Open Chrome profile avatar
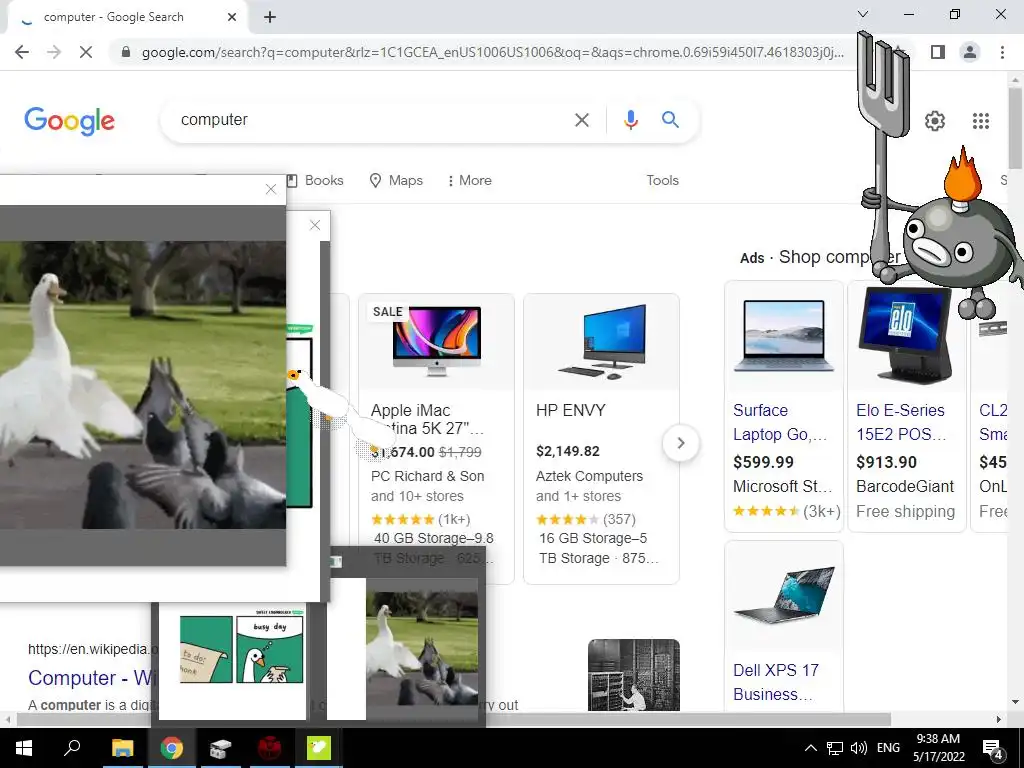This screenshot has width=1024, height=768. (x=970, y=52)
